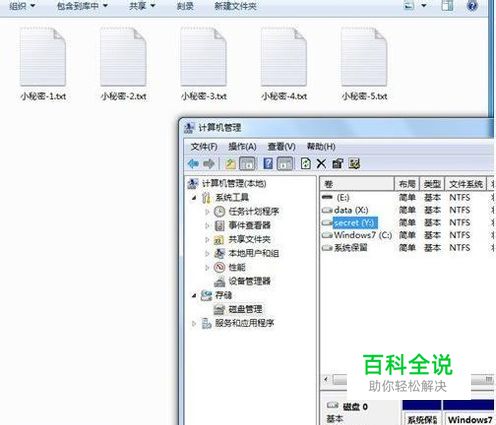Click the Refresh toolbar icon
496x425 pixels.
click(306, 164)
